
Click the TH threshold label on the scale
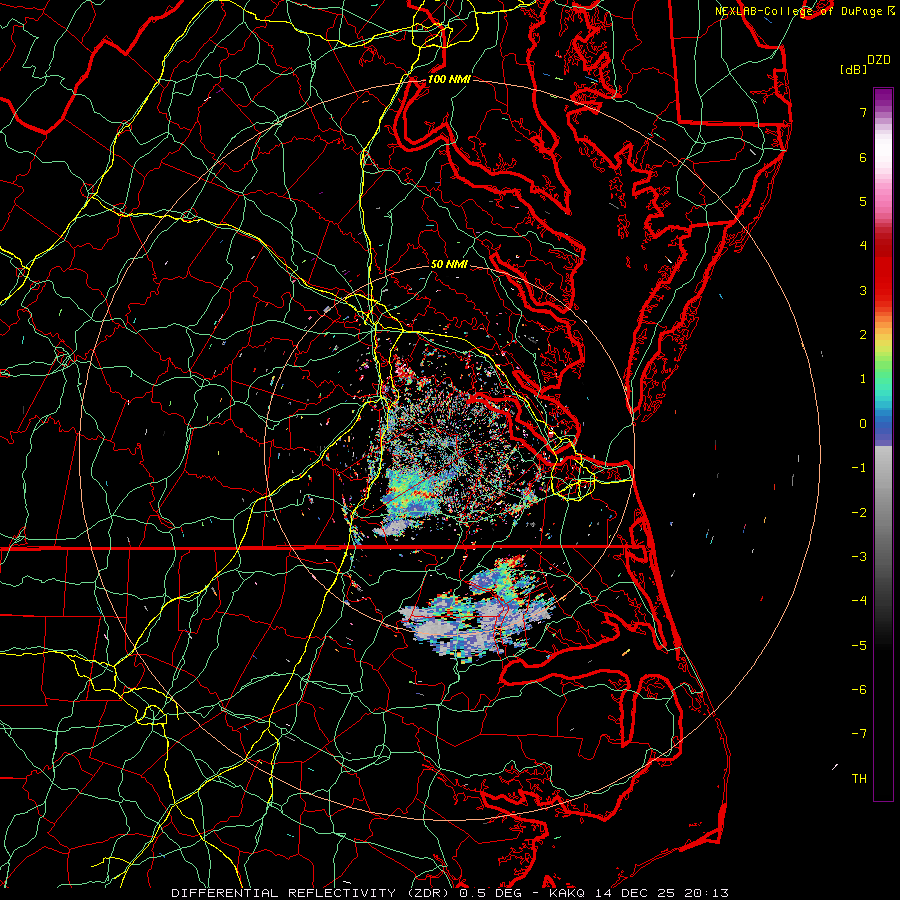point(859,779)
